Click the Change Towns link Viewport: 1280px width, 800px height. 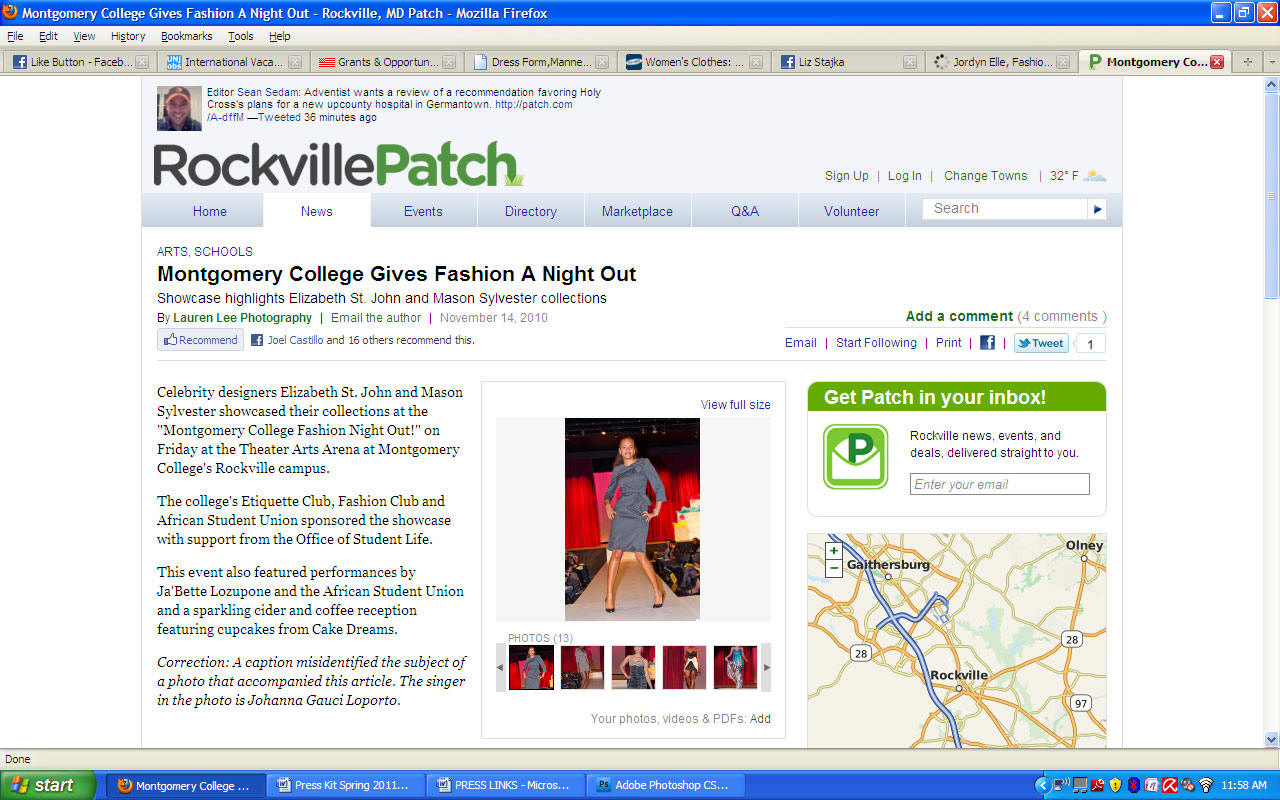tap(986, 176)
